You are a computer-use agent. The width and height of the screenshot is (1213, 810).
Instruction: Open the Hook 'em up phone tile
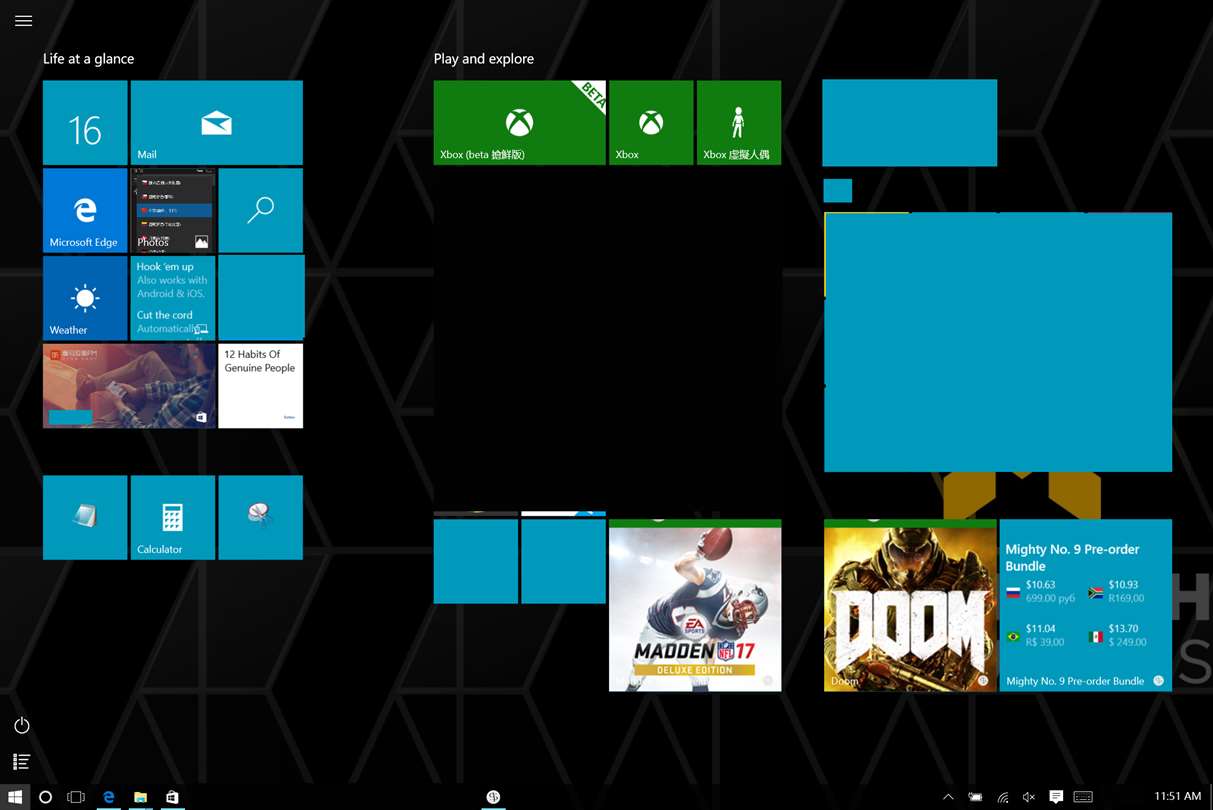point(173,298)
